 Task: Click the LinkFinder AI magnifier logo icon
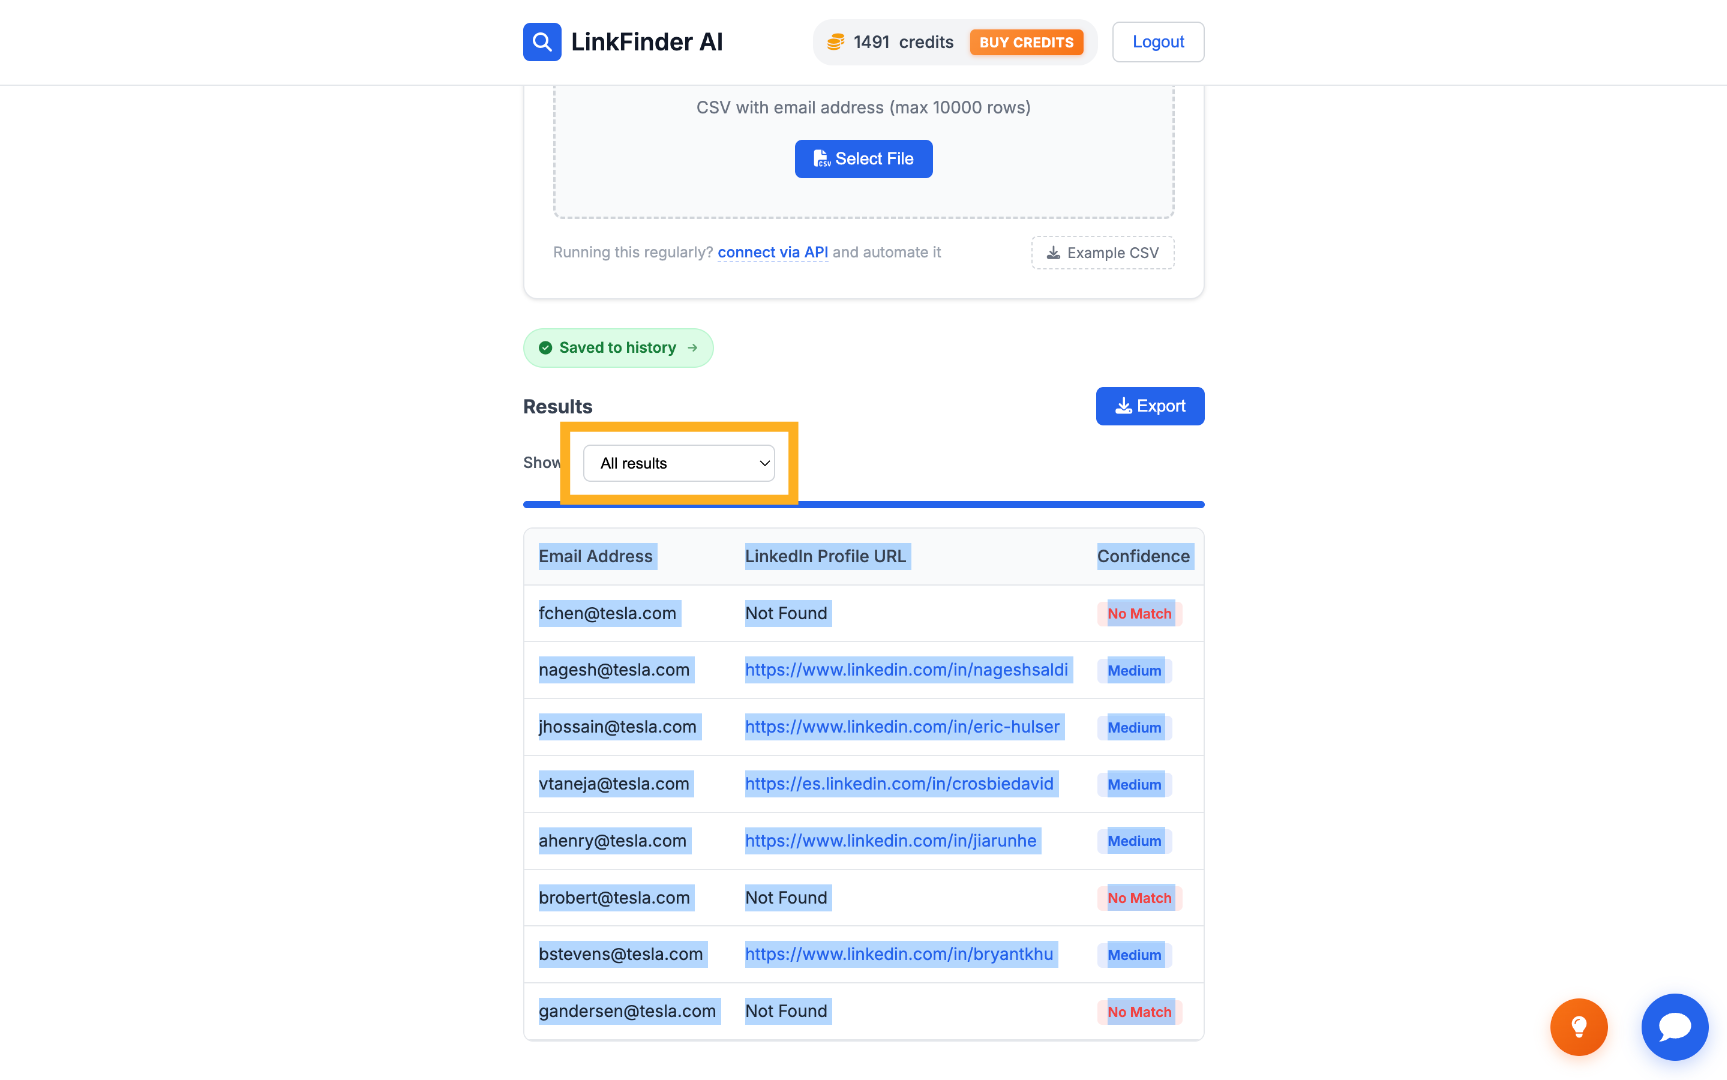542,42
